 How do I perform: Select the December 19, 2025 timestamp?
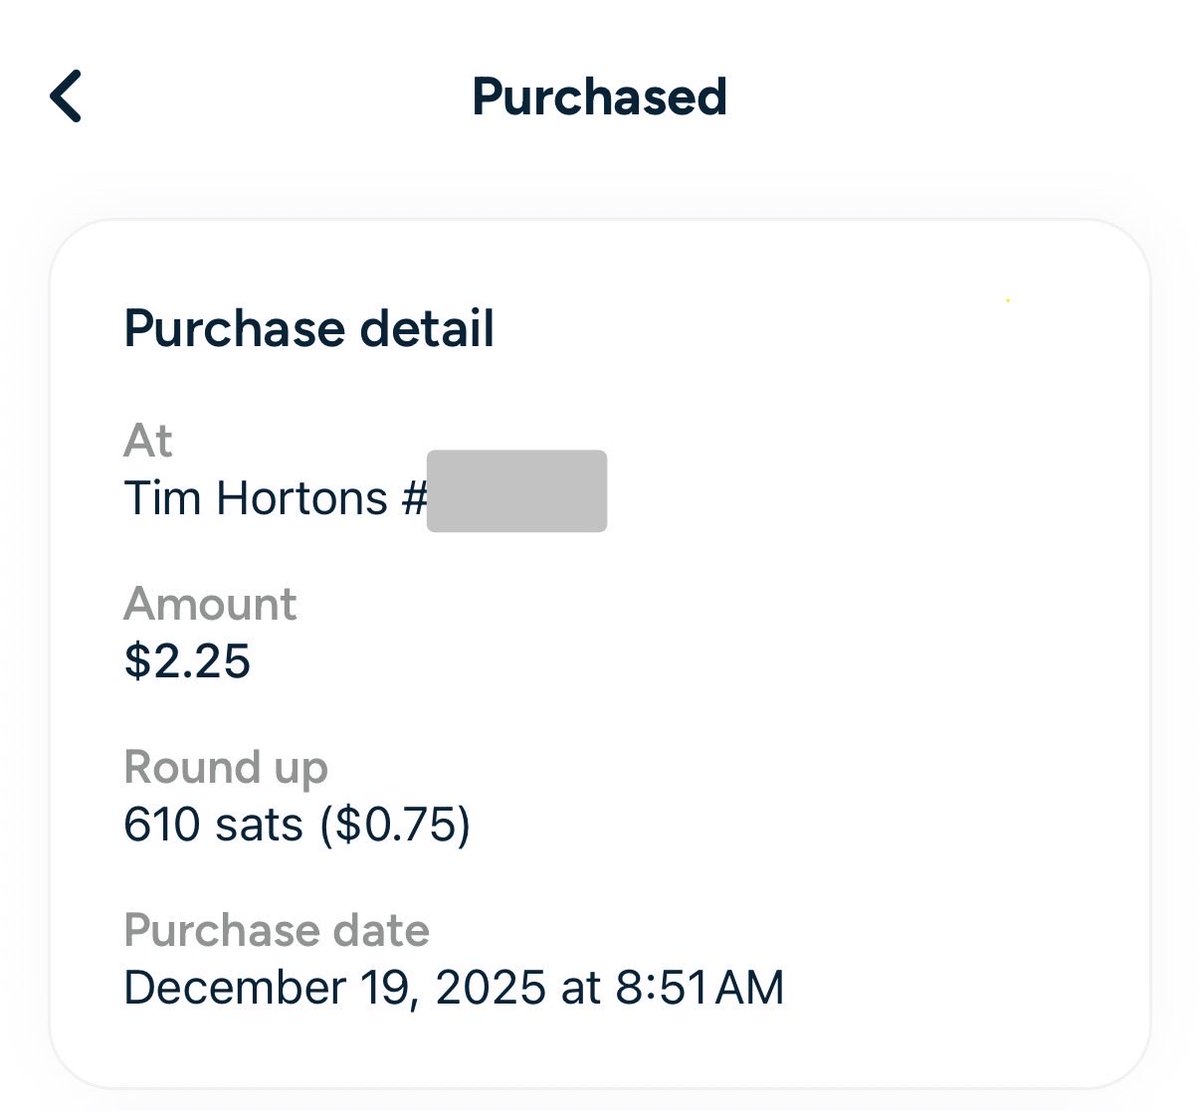[x=454, y=987]
